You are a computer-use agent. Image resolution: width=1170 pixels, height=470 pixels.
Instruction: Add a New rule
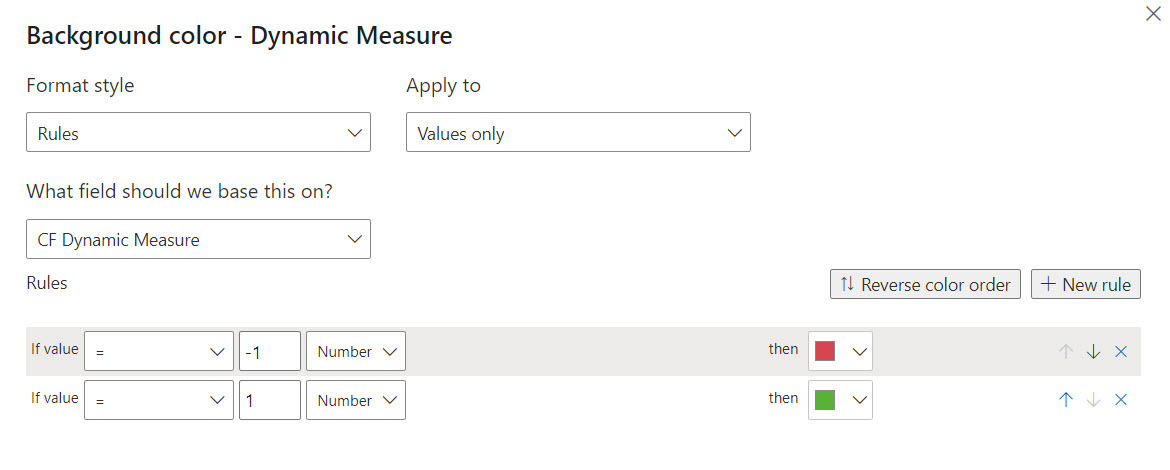pyautogui.click(x=1086, y=284)
